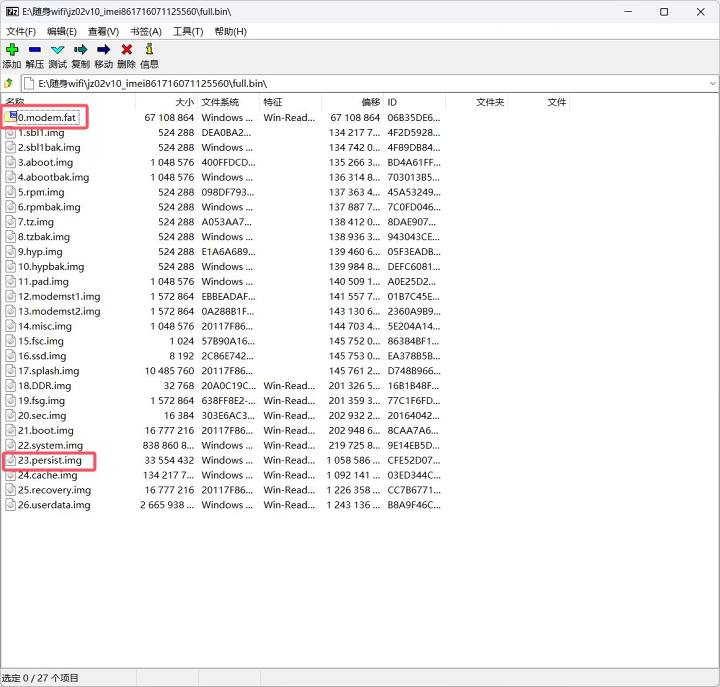
Task: Open the 工具(T) menu
Action: (x=188, y=31)
